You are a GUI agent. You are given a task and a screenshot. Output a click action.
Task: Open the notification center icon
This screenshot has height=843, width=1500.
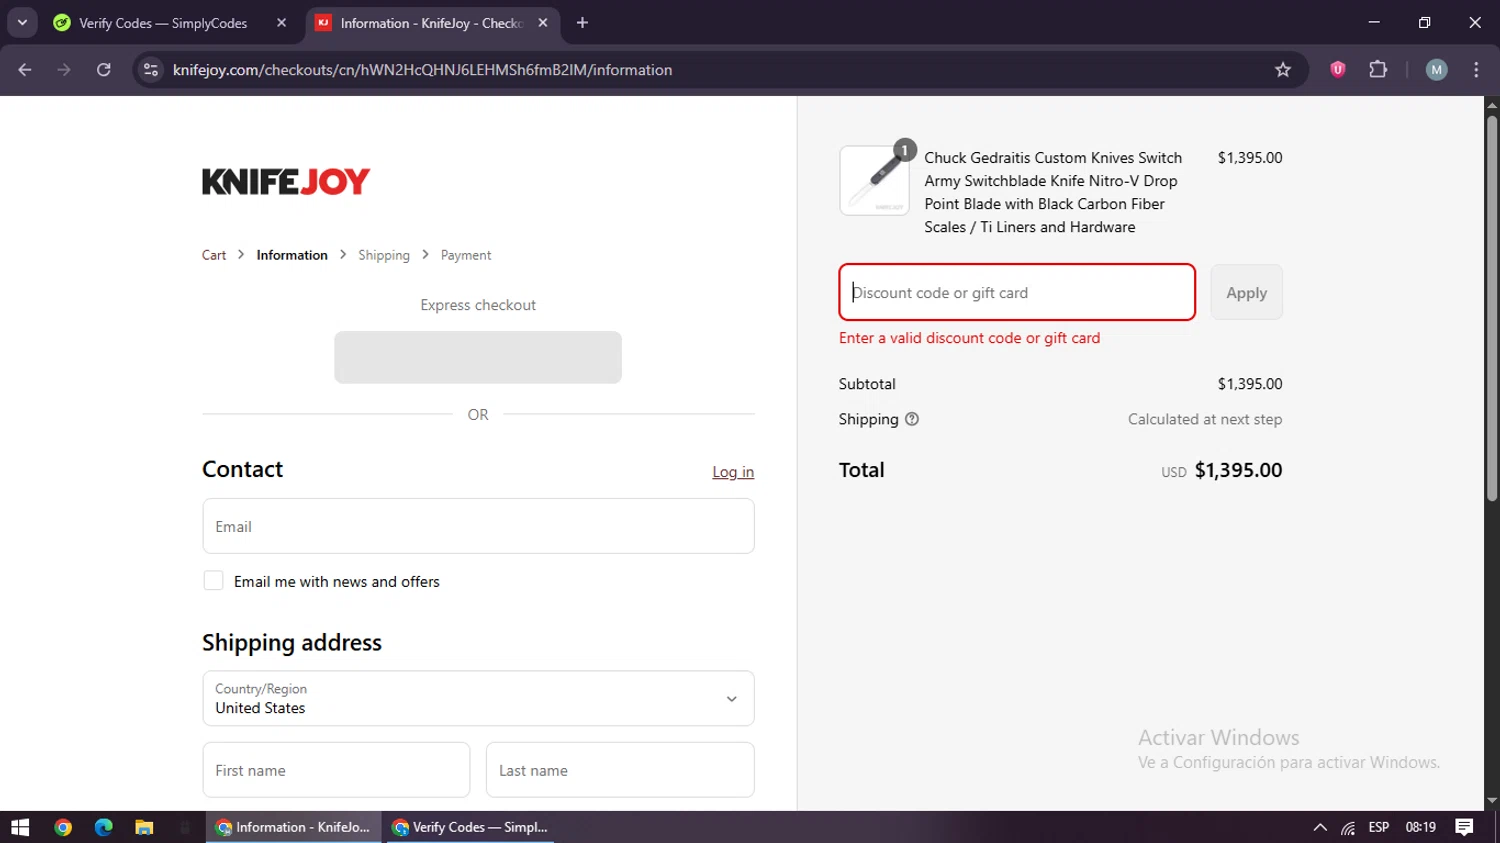tap(1464, 827)
